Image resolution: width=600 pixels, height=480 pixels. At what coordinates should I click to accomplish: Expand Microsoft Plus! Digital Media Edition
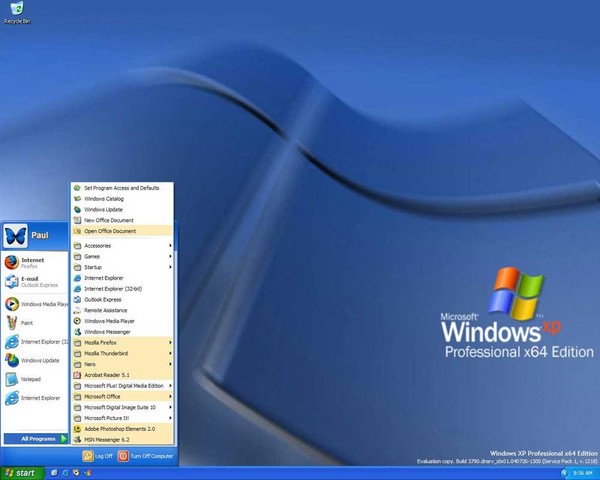pos(122,385)
